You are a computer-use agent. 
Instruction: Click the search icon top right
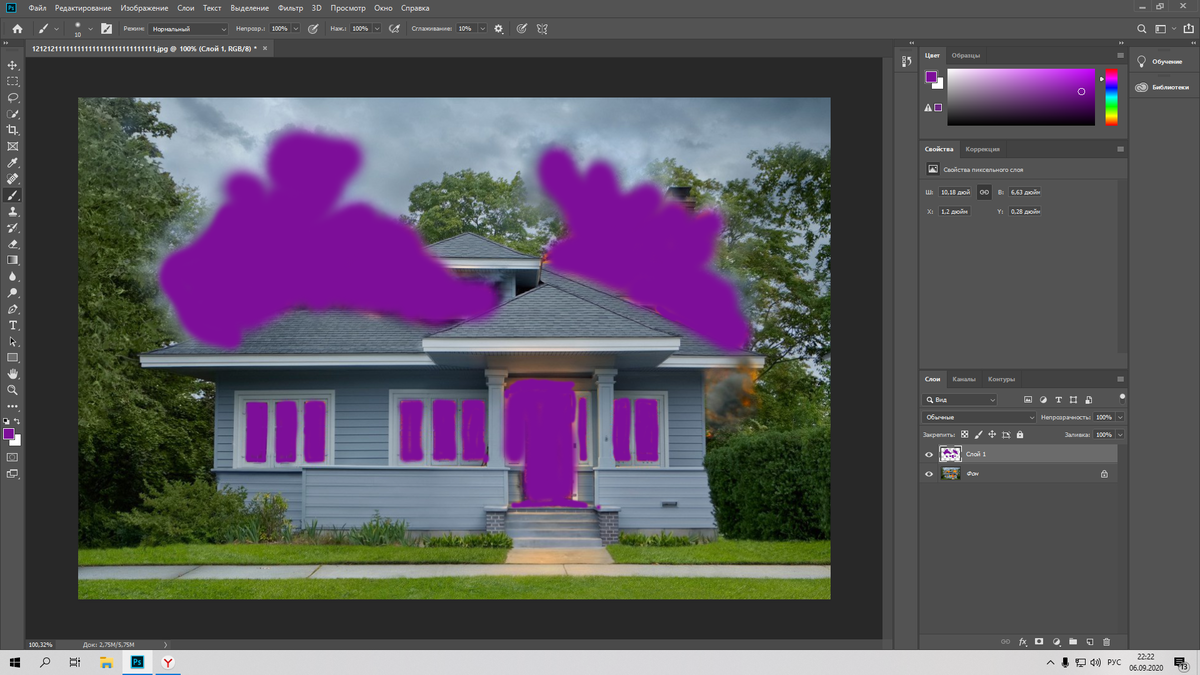tap(1142, 29)
